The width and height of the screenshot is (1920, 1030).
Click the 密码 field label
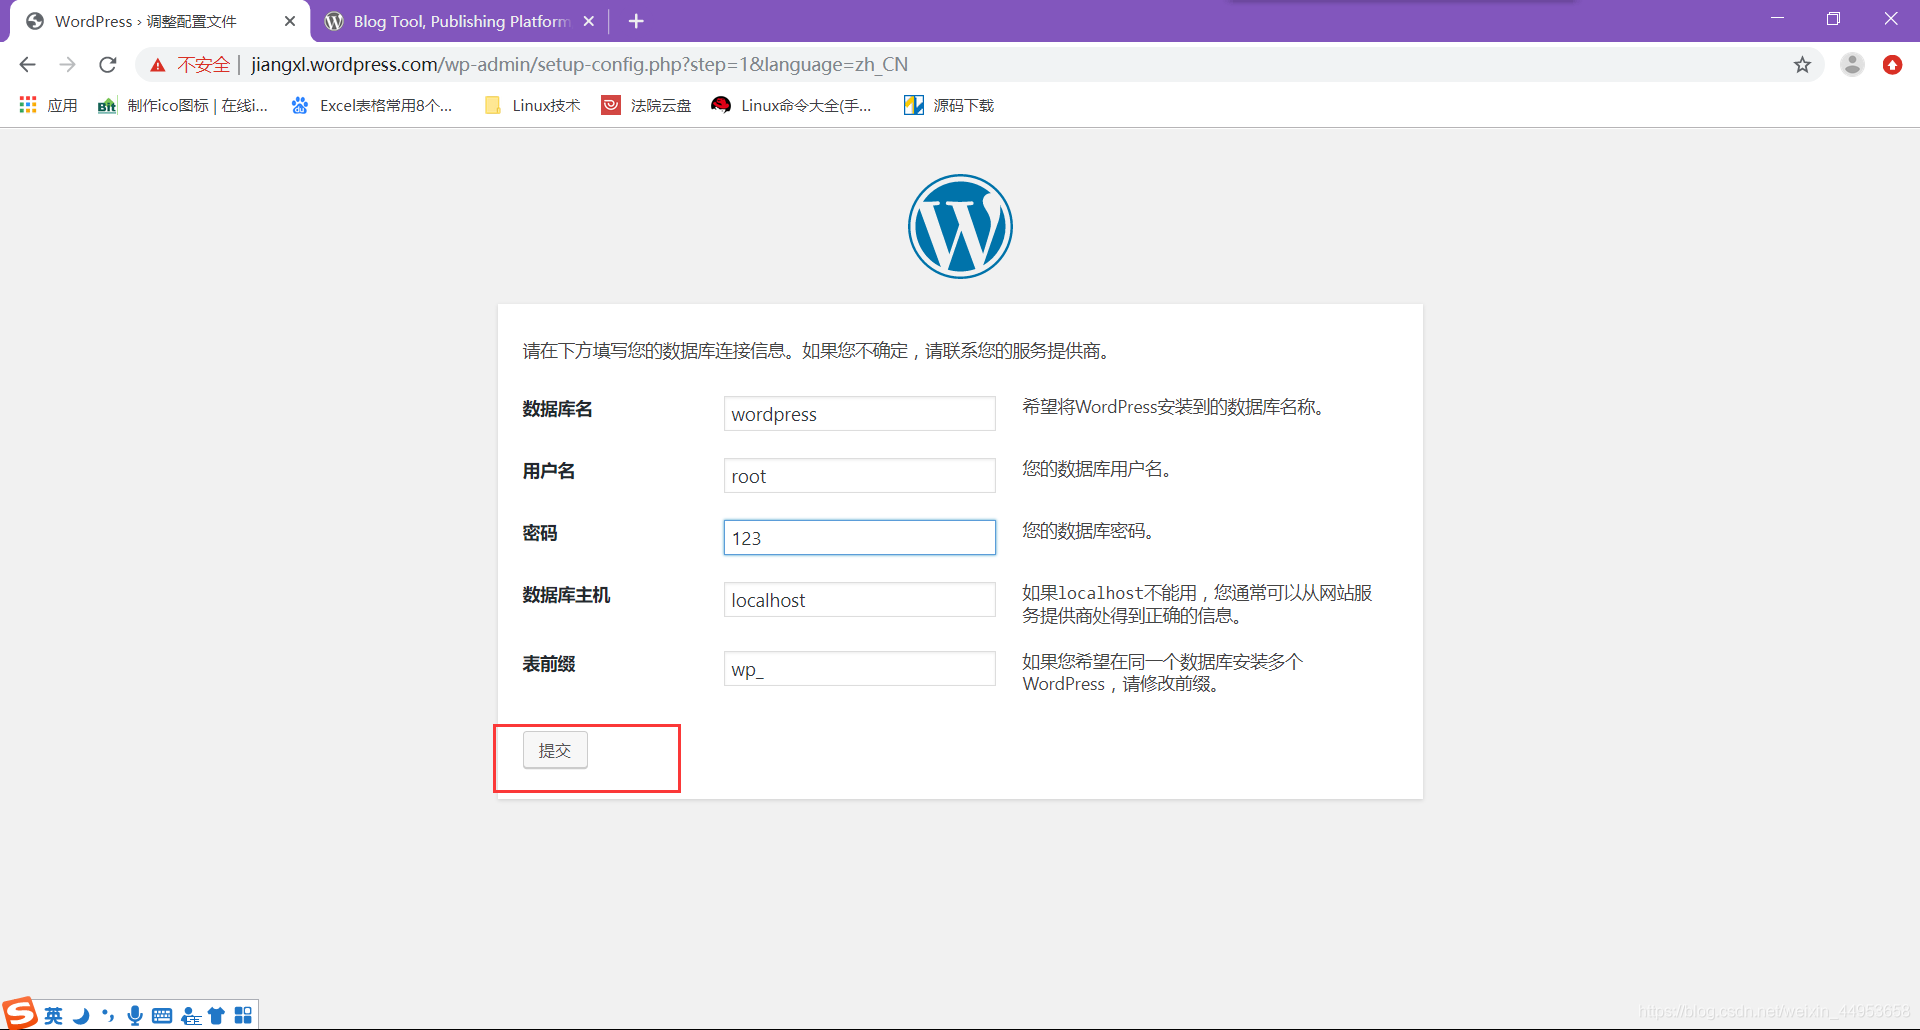[540, 533]
